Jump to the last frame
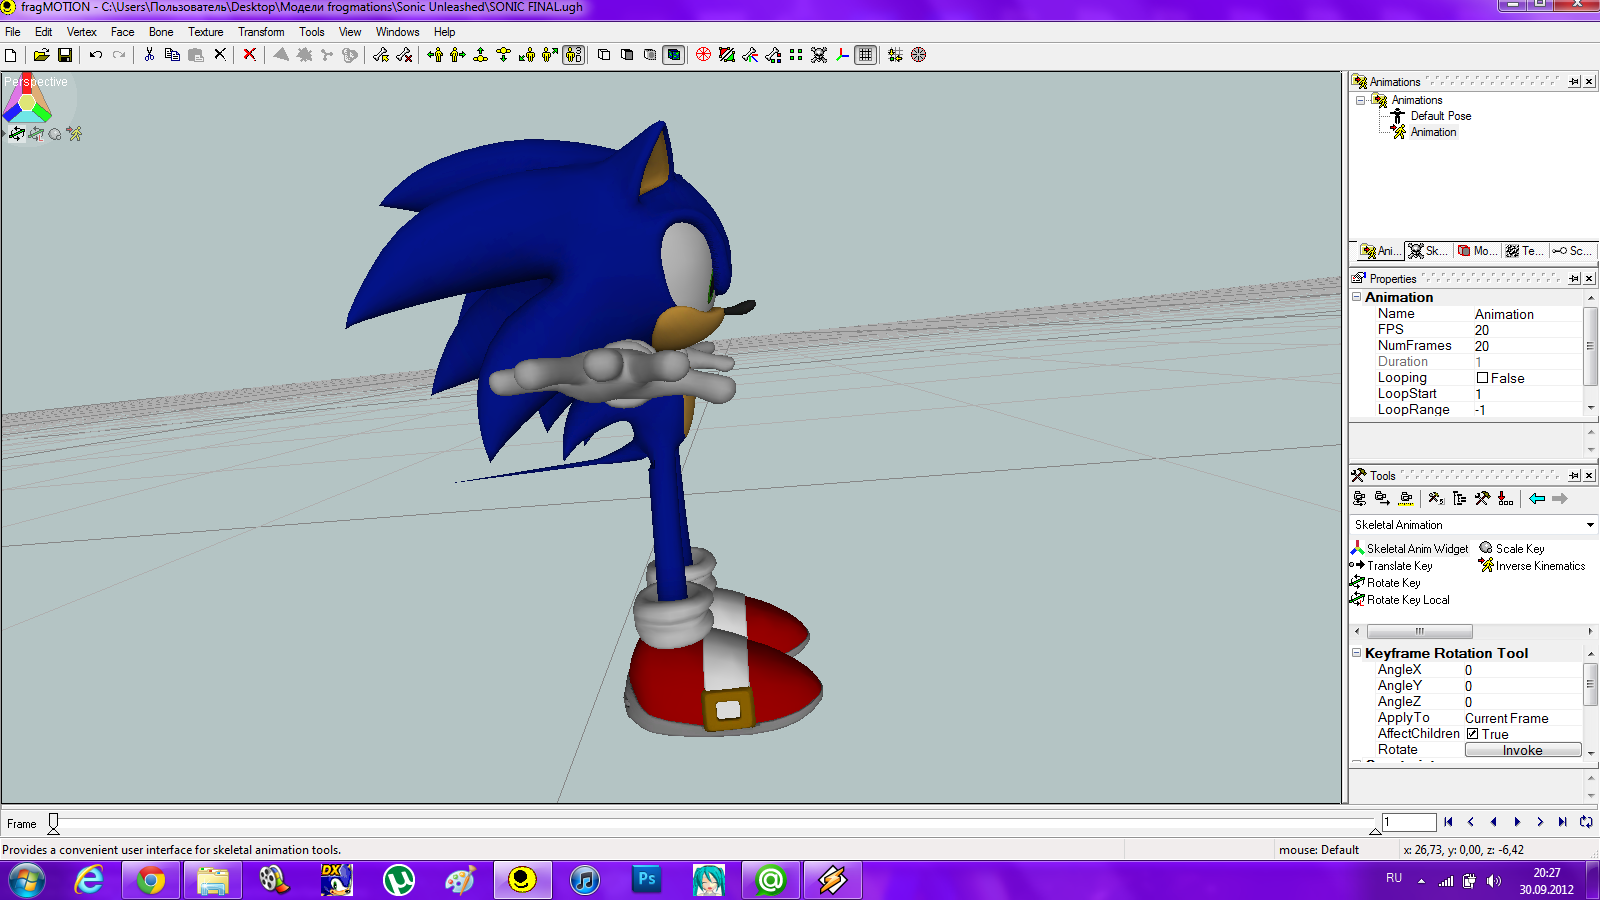Viewport: 1600px width, 900px height. [1563, 822]
